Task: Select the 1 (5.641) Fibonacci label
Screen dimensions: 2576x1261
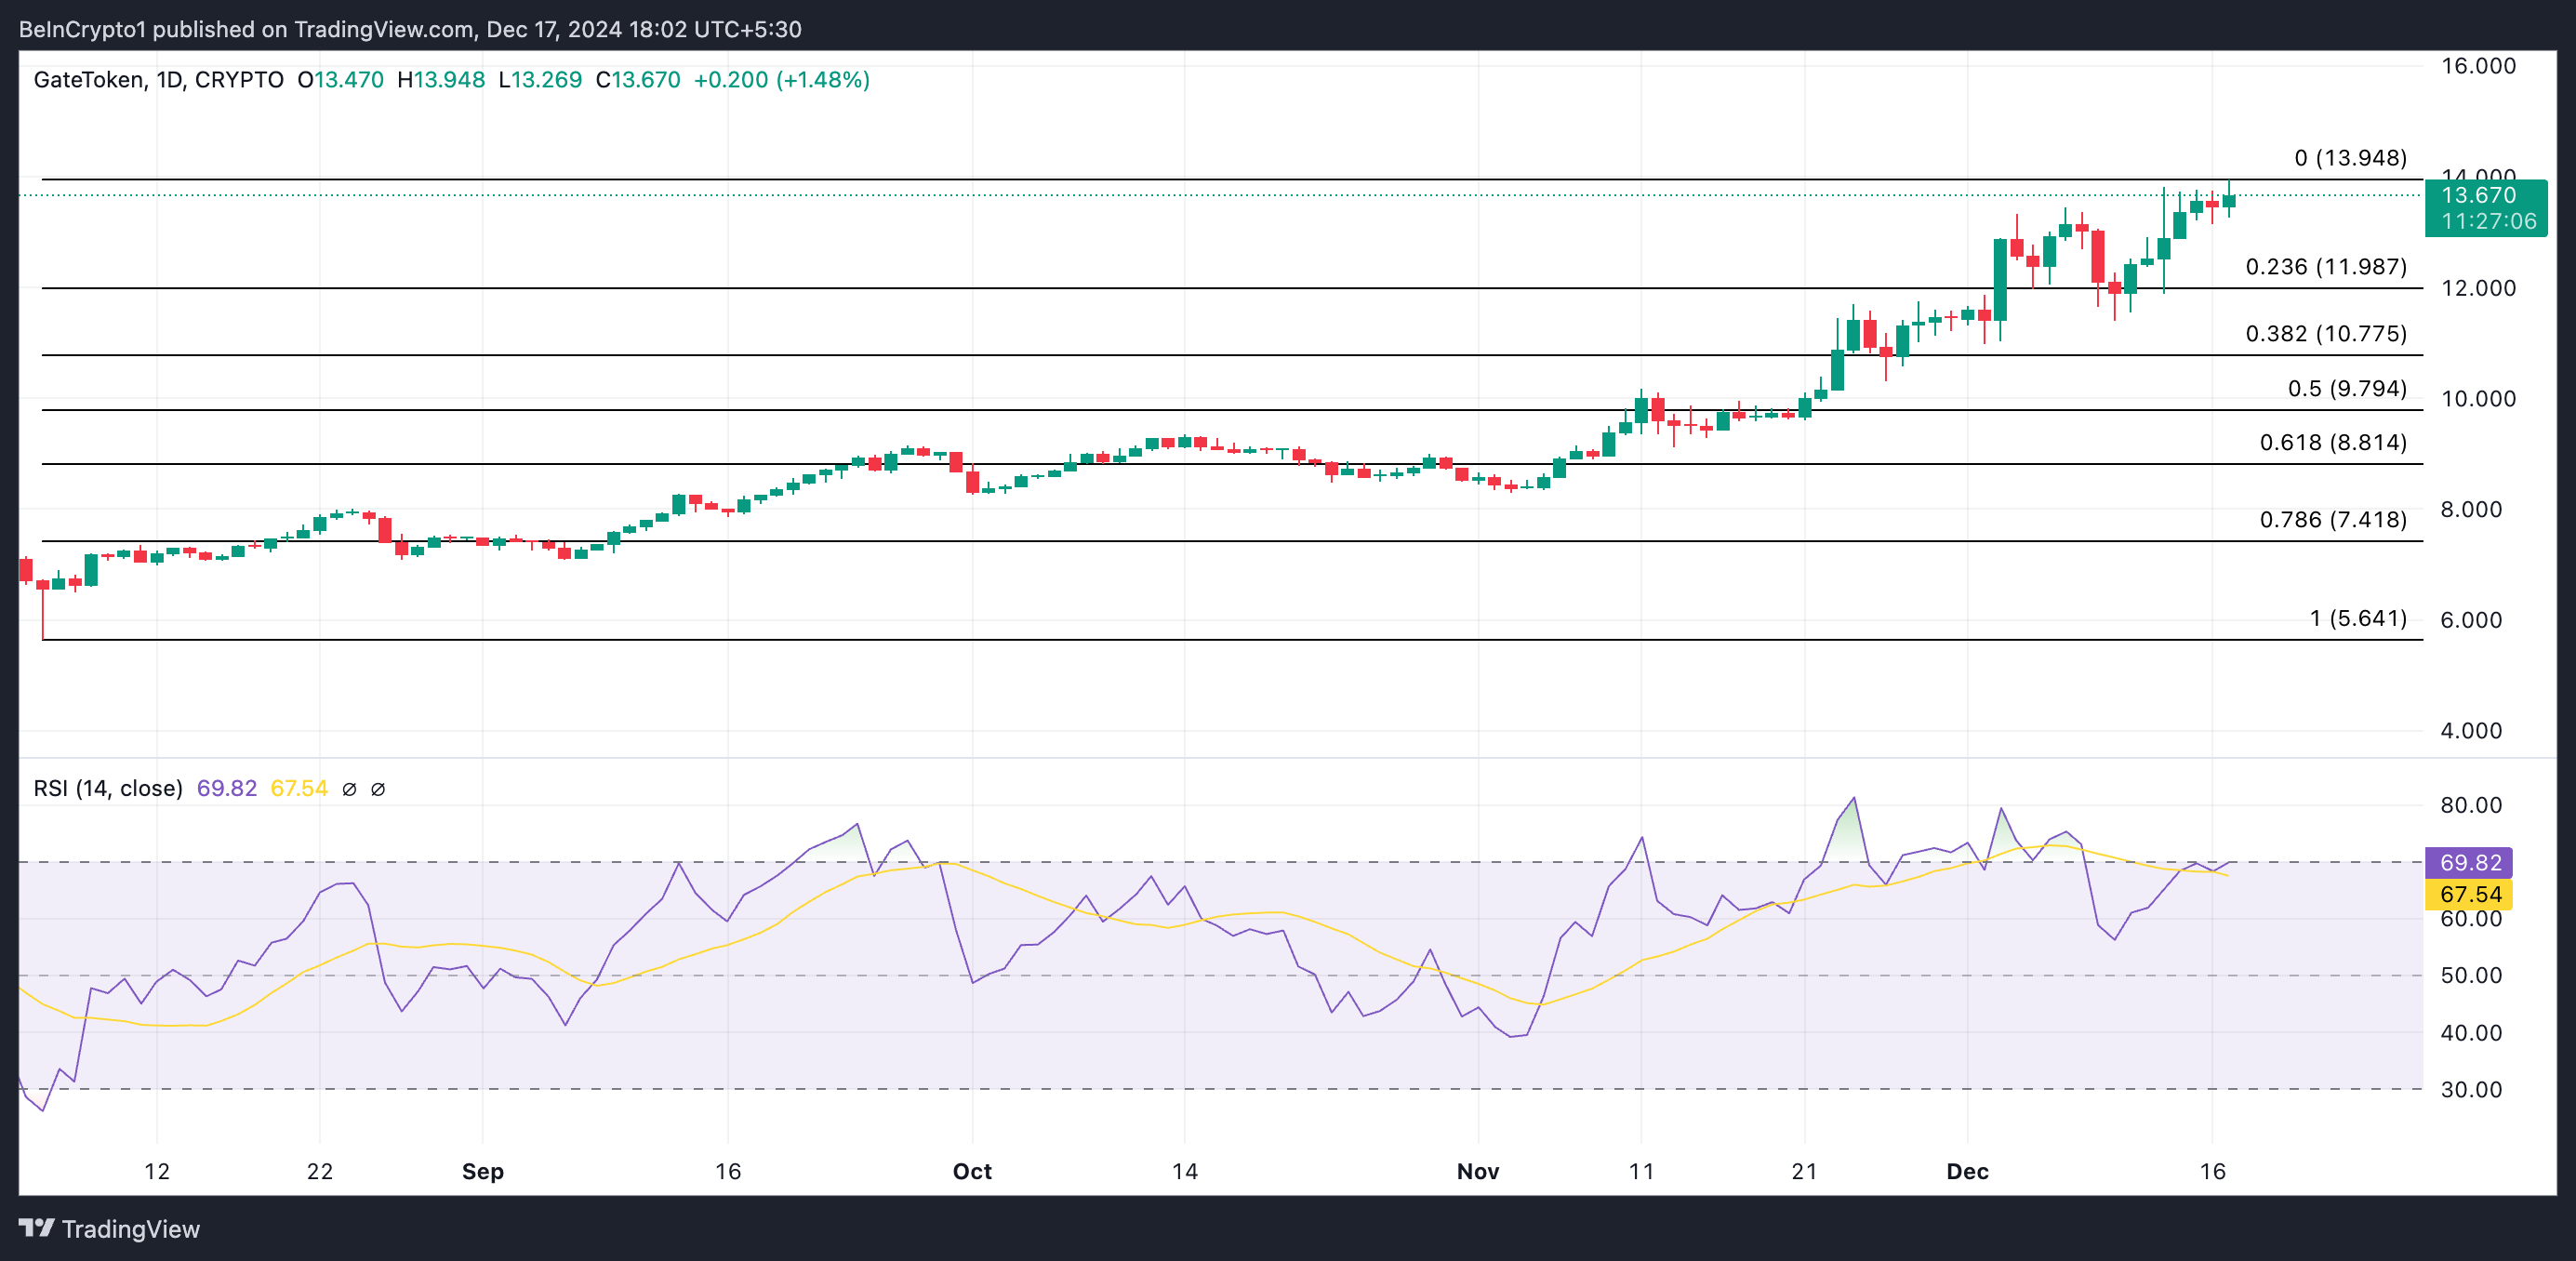Action: pyautogui.click(x=2358, y=618)
